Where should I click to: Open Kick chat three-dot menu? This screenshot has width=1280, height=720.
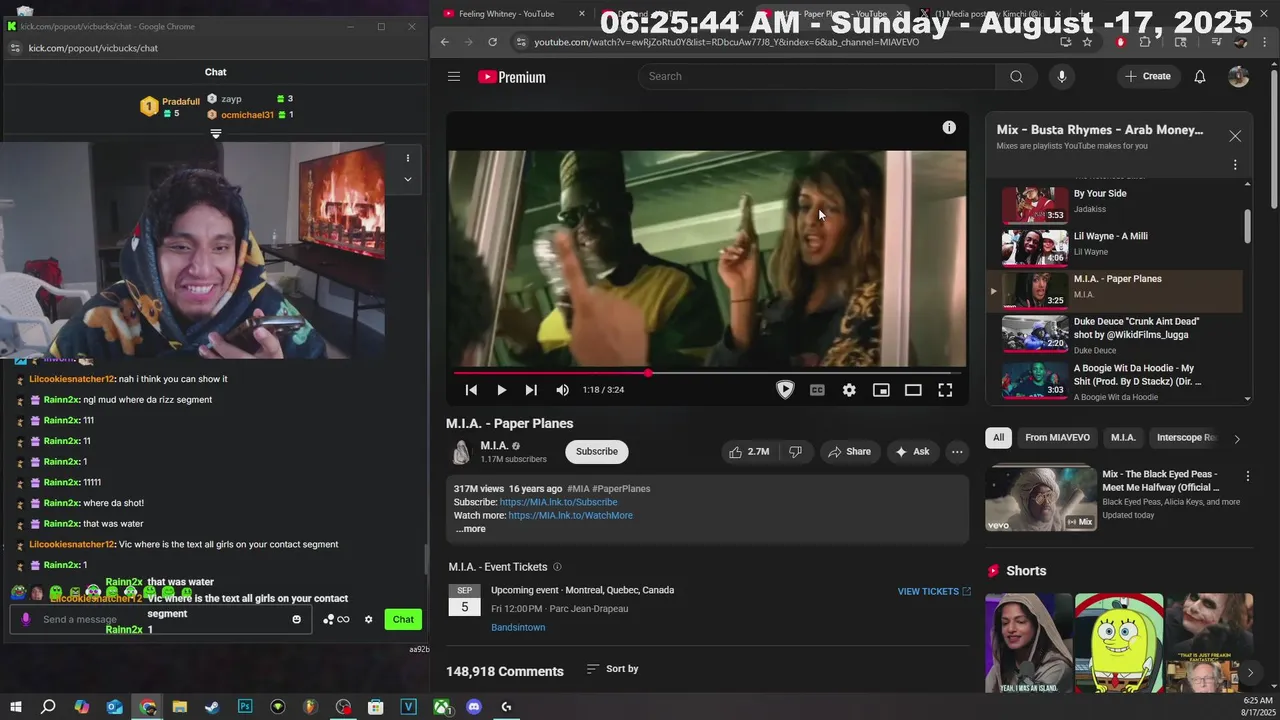pos(408,158)
